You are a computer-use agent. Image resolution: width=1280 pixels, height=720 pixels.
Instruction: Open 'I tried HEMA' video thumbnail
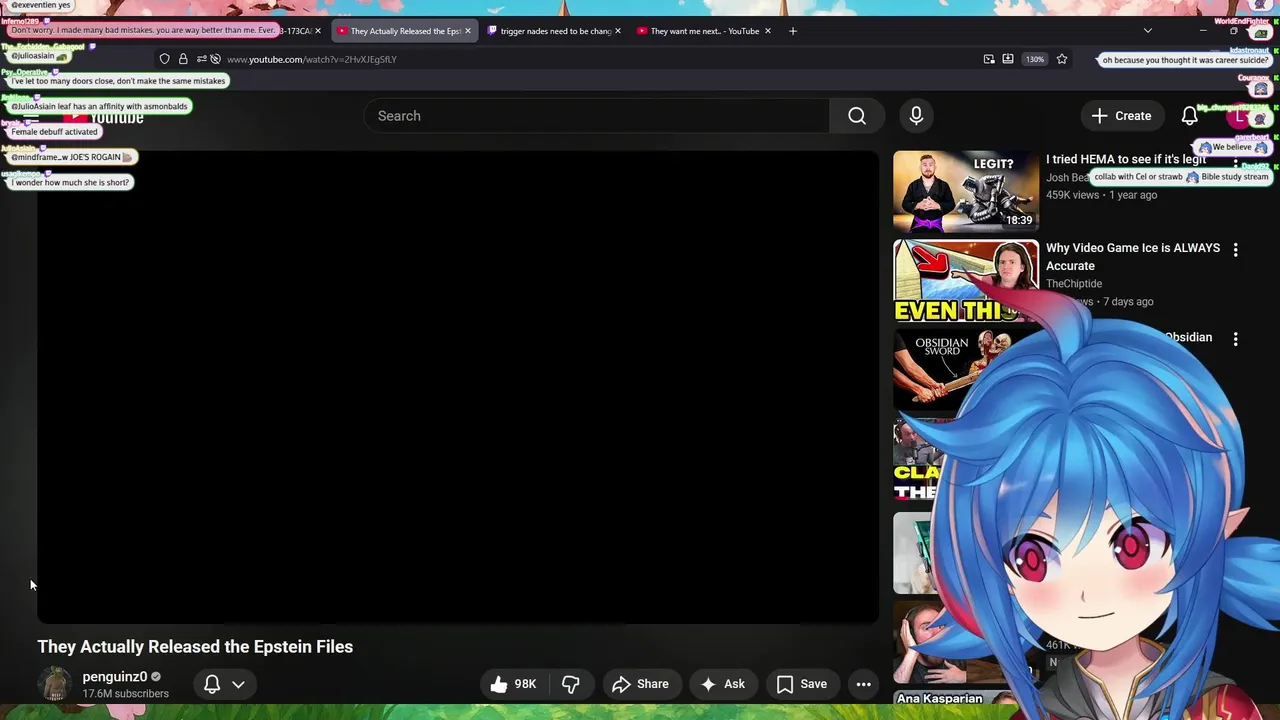pyautogui.click(x=966, y=191)
